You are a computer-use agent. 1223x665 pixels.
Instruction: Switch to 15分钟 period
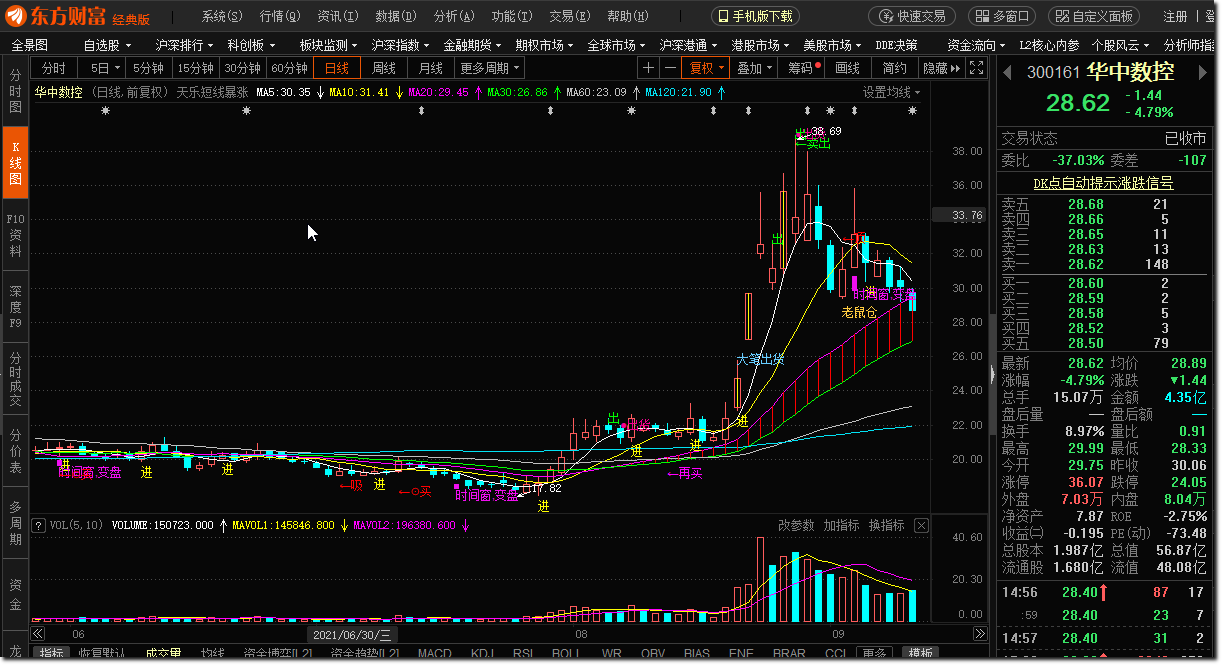coord(196,67)
